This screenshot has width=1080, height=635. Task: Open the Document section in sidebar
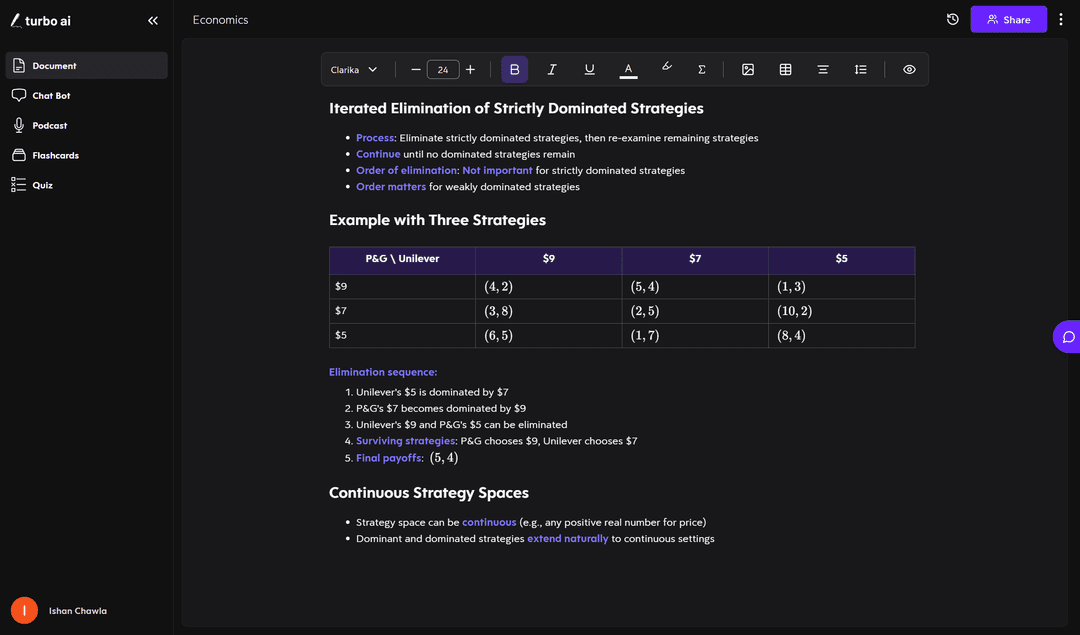[87, 65]
